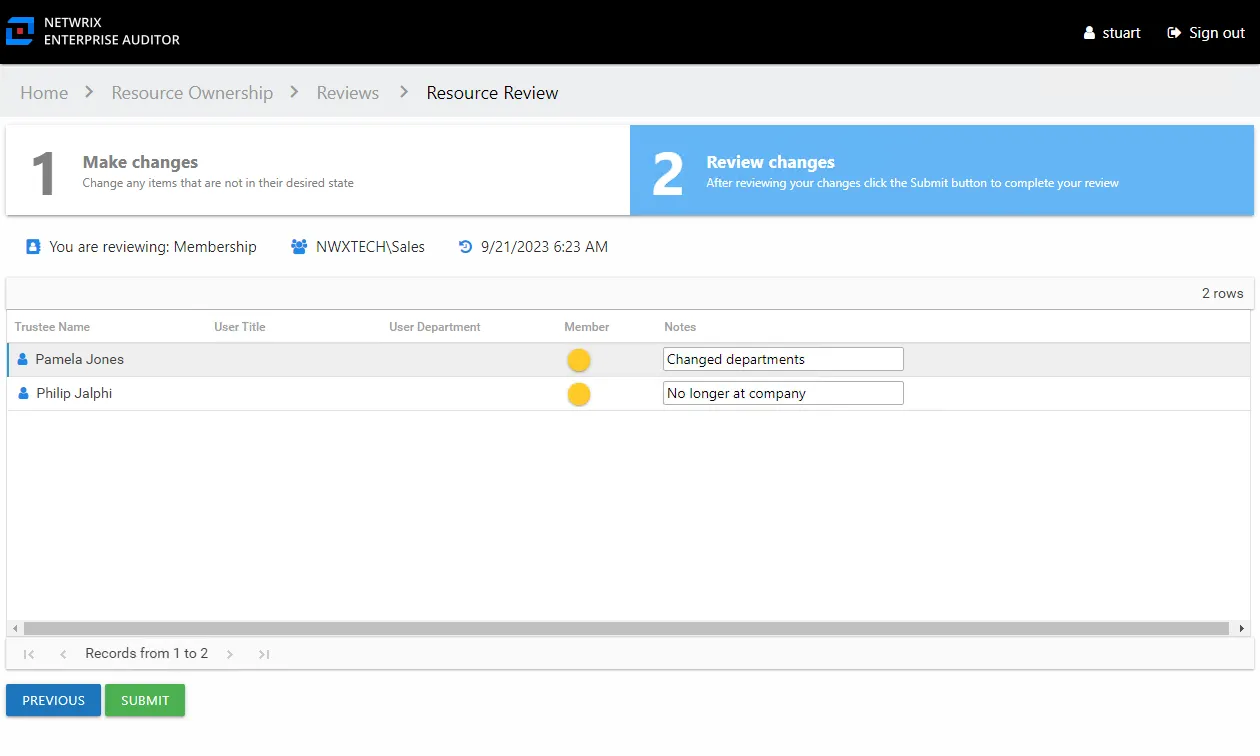The width and height of the screenshot is (1260, 756).
Task: Sort by the User Department column header
Action: tap(435, 327)
